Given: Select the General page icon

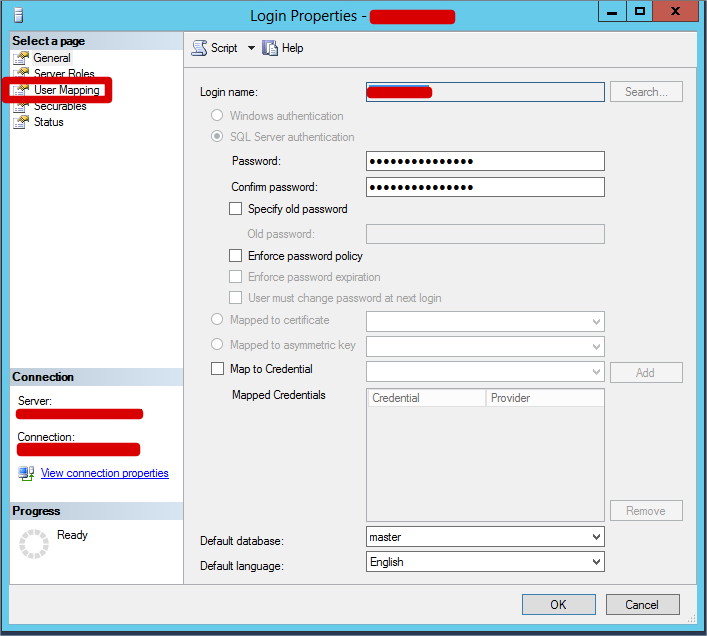Looking at the screenshot, I should click(x=21, y=58).
